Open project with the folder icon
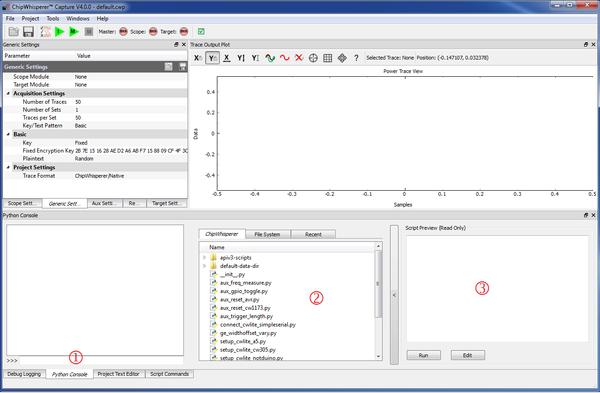Screen dimensions: 600x393 tap(14, 32)
